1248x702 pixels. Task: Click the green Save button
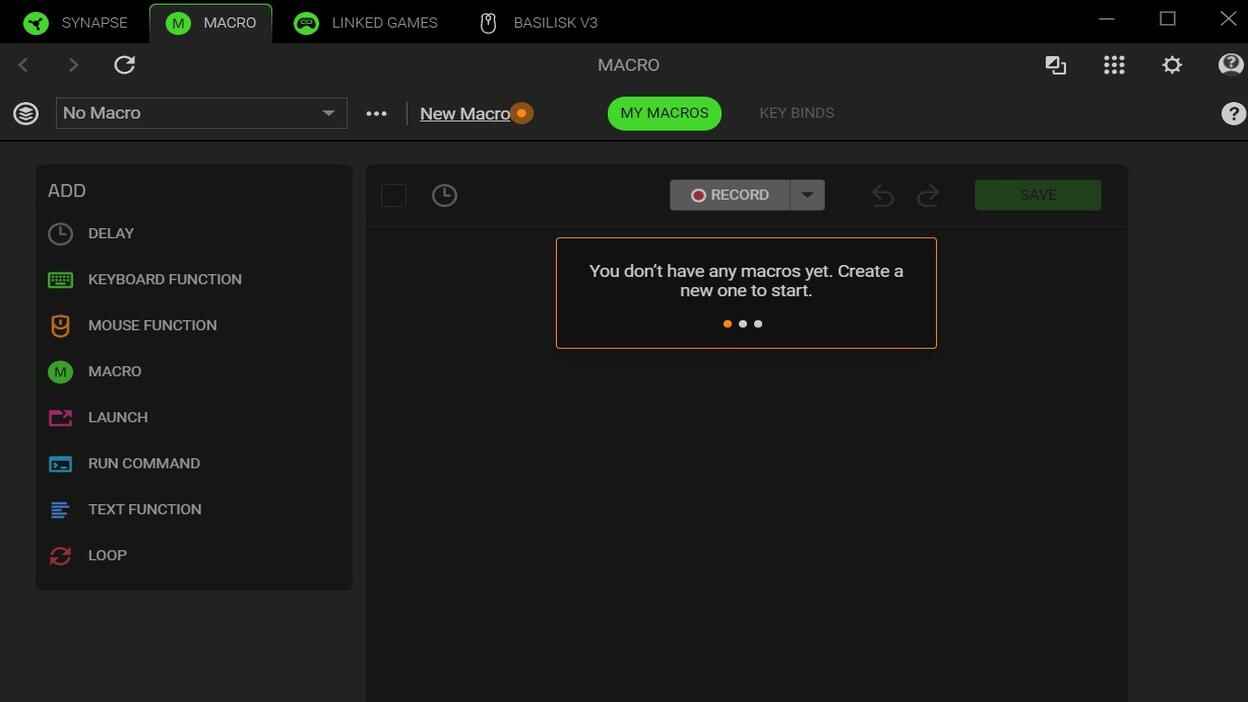tap(1038, 195)
